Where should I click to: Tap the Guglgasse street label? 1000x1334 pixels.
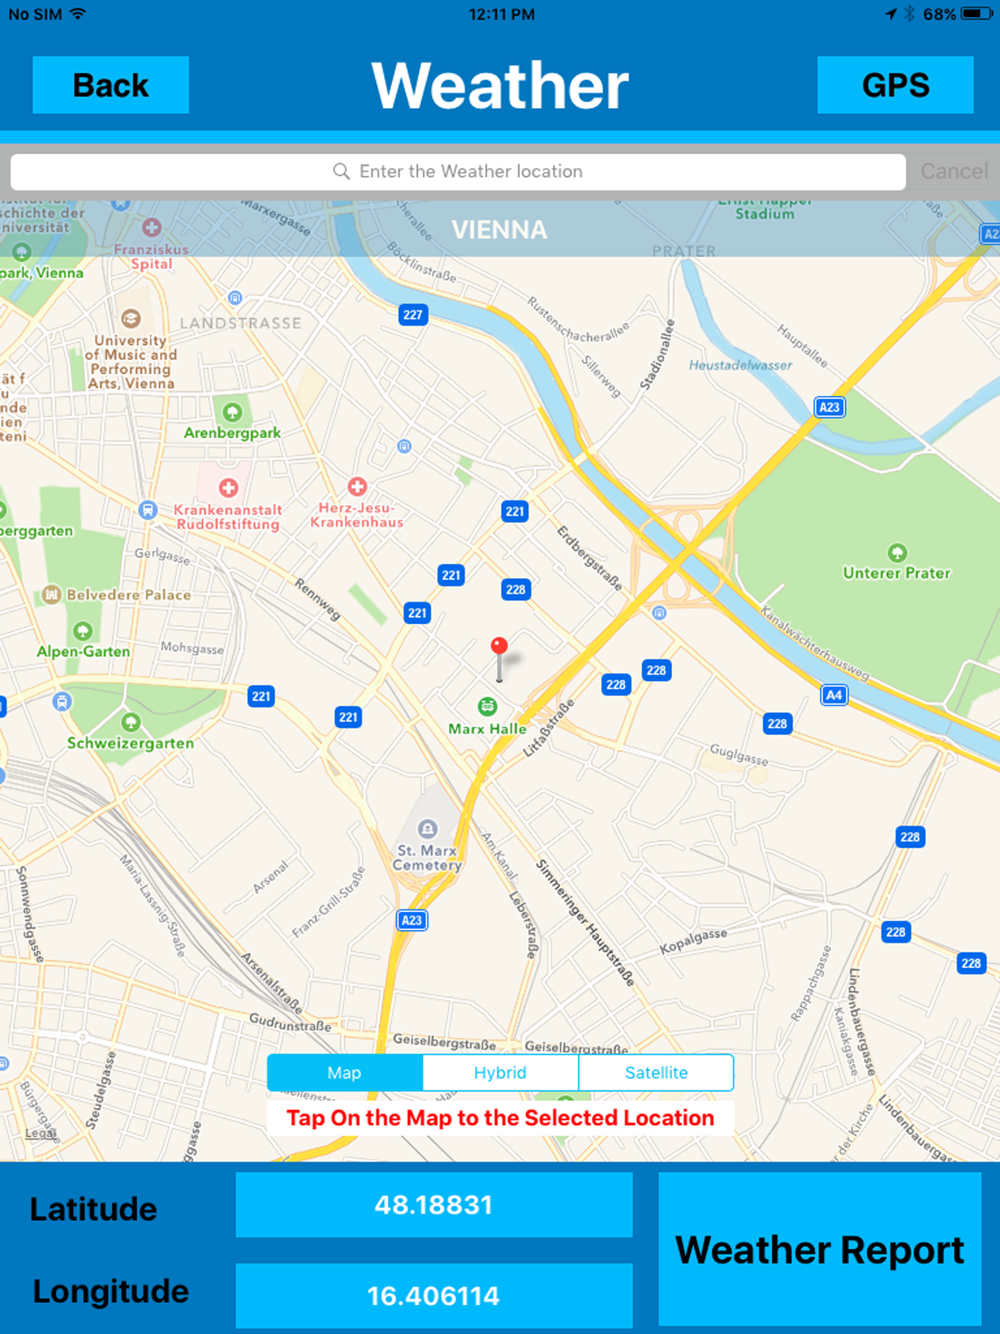coord(739,754)
